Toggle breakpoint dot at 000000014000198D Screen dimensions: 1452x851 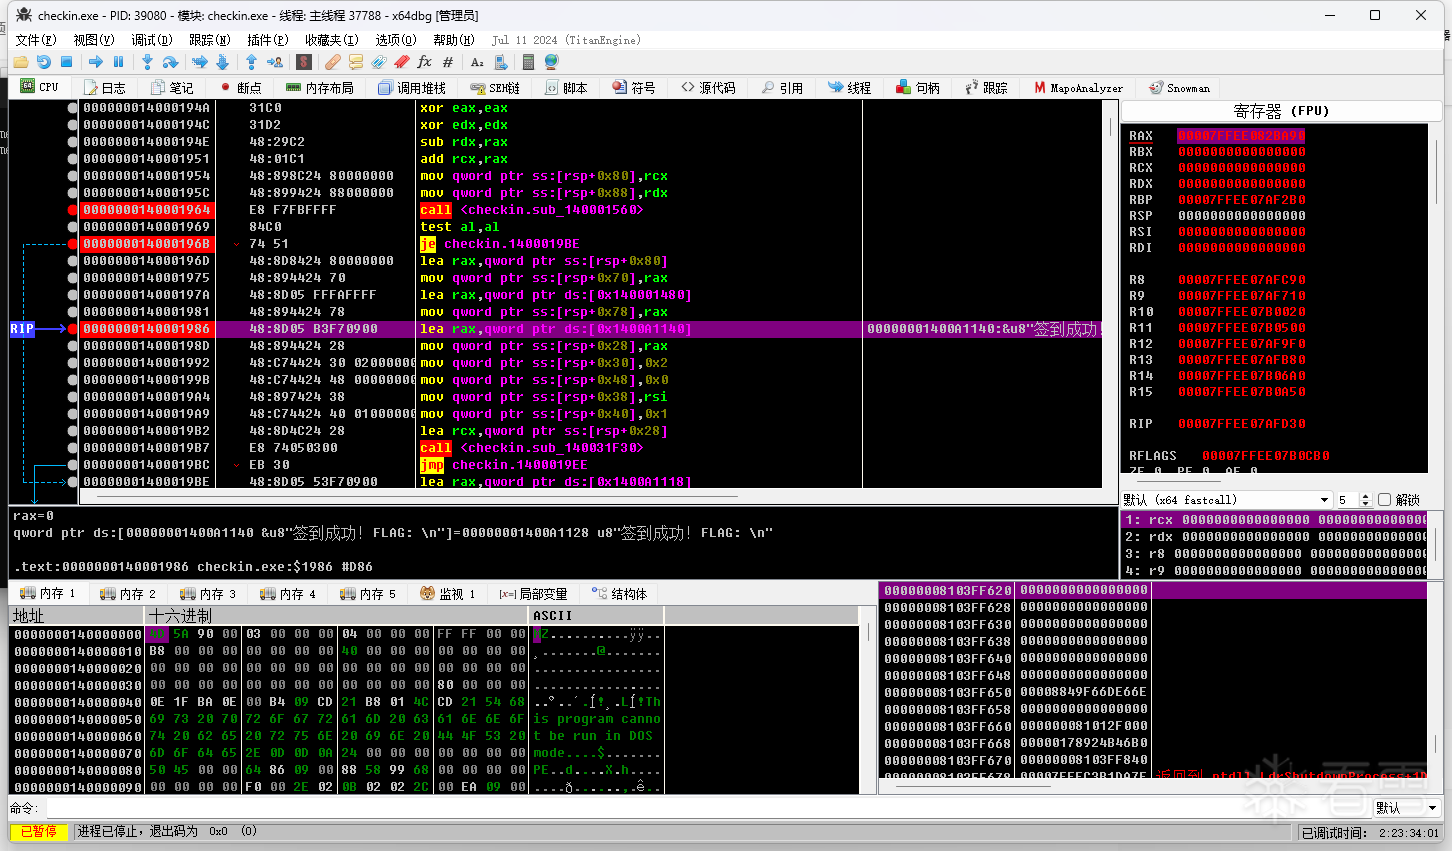pyautogui.click(x=72, y=346)
